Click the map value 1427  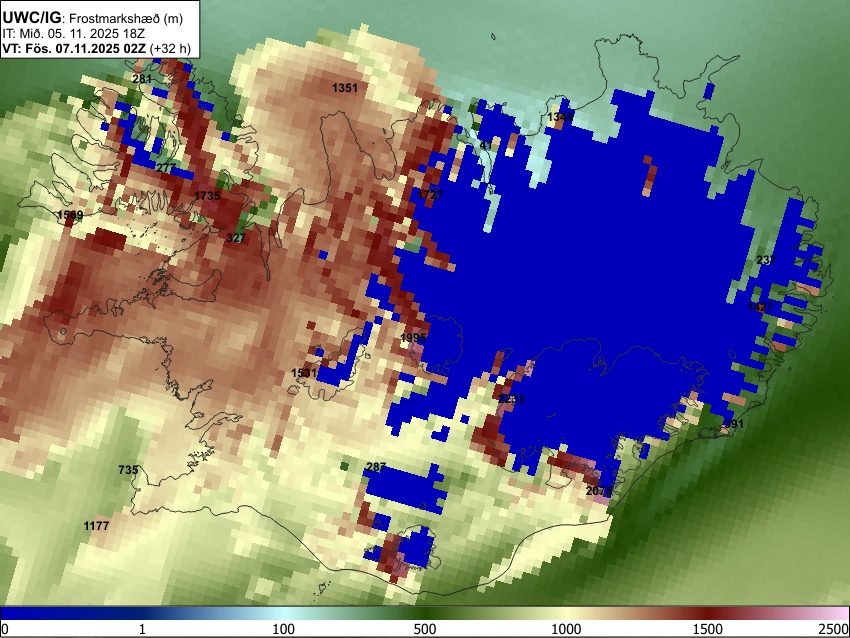pyautogui.click(x=760, y=307)
